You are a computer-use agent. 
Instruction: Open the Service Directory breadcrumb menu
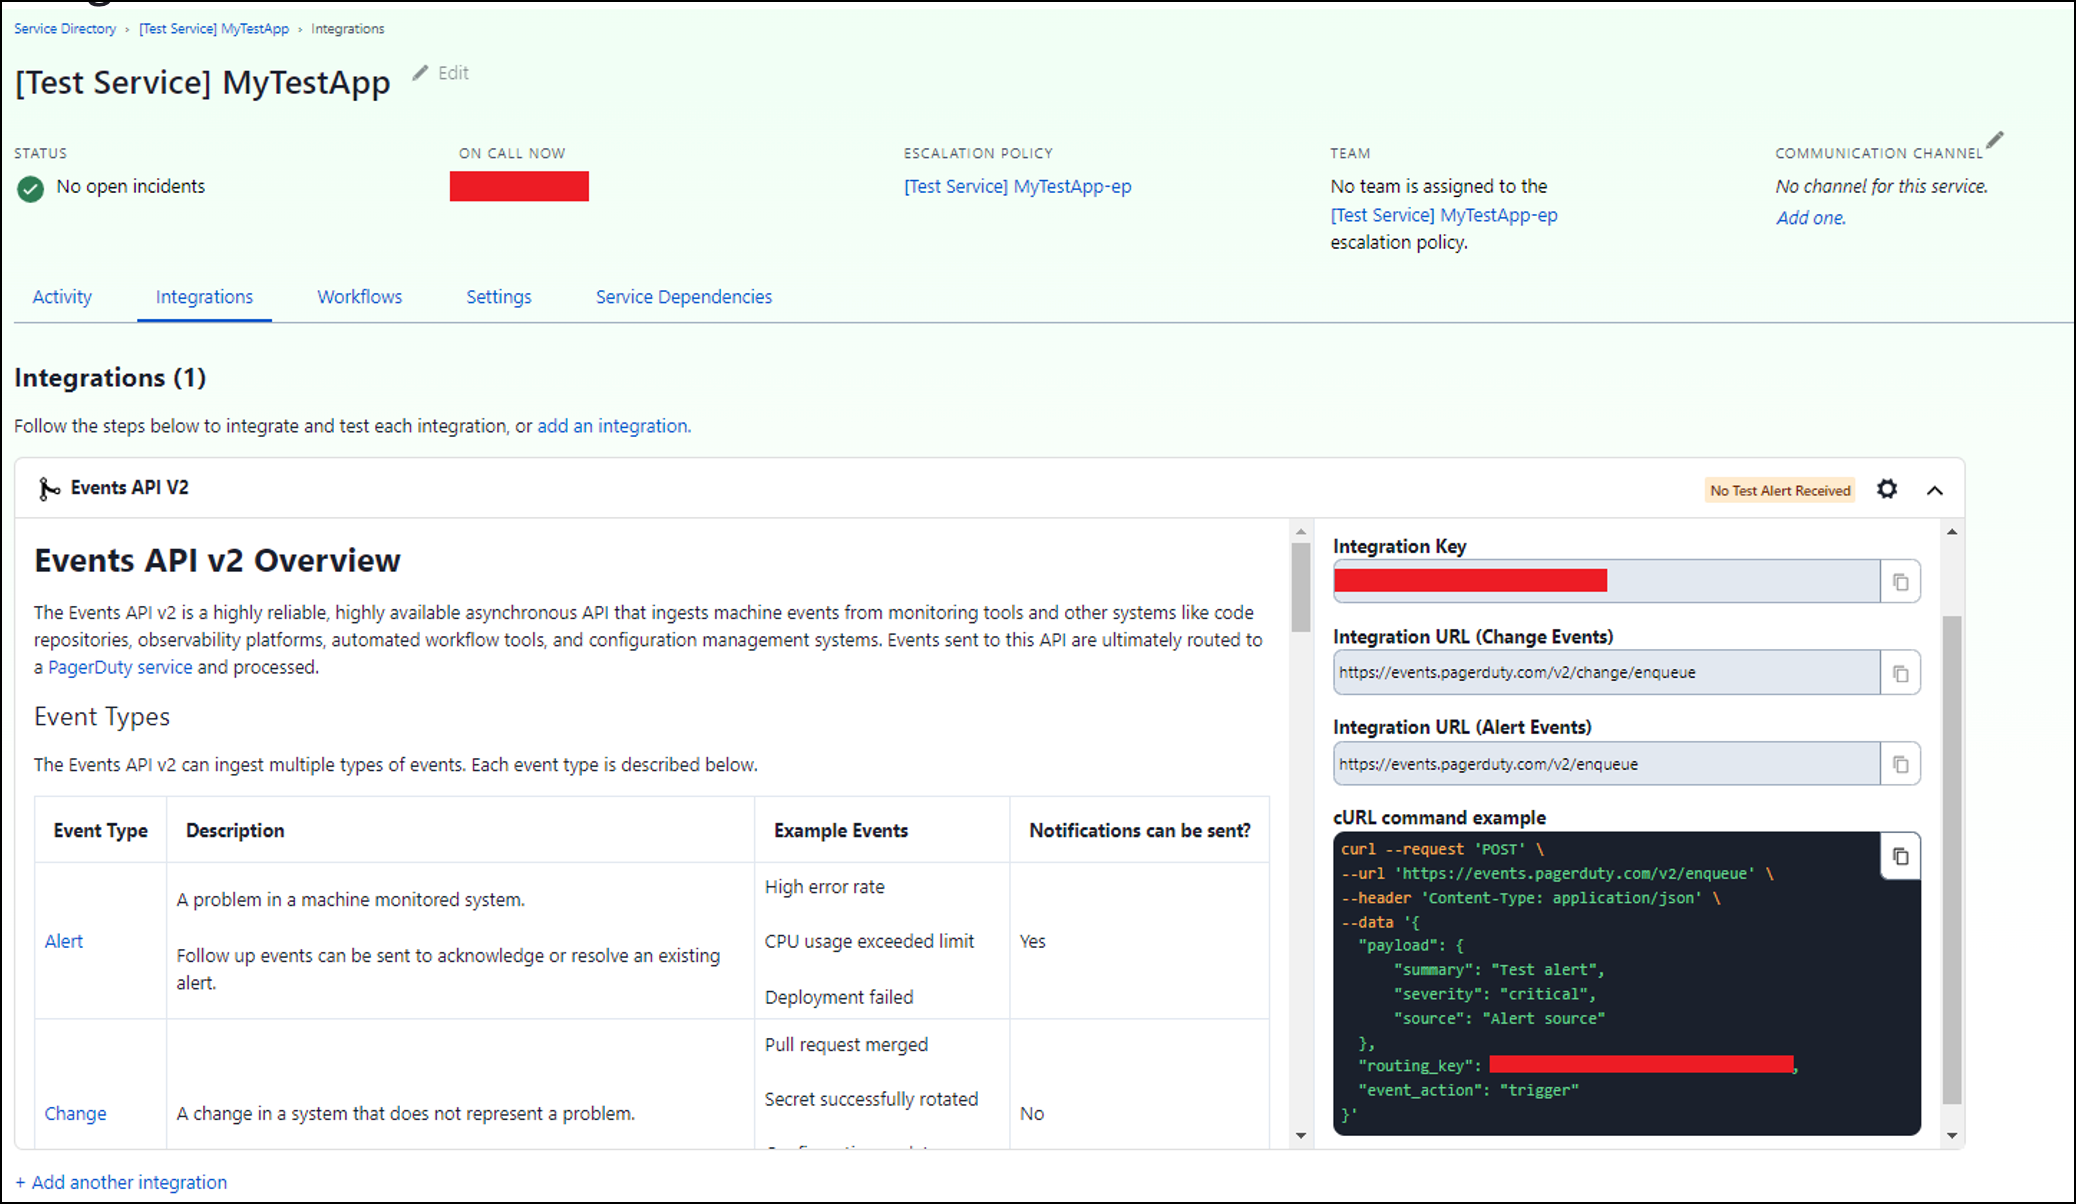tap(64, 28)
